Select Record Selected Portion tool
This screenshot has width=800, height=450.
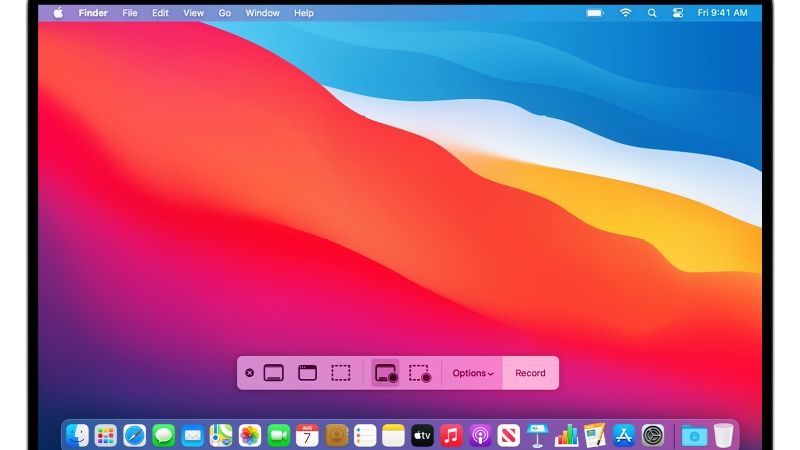420,373
